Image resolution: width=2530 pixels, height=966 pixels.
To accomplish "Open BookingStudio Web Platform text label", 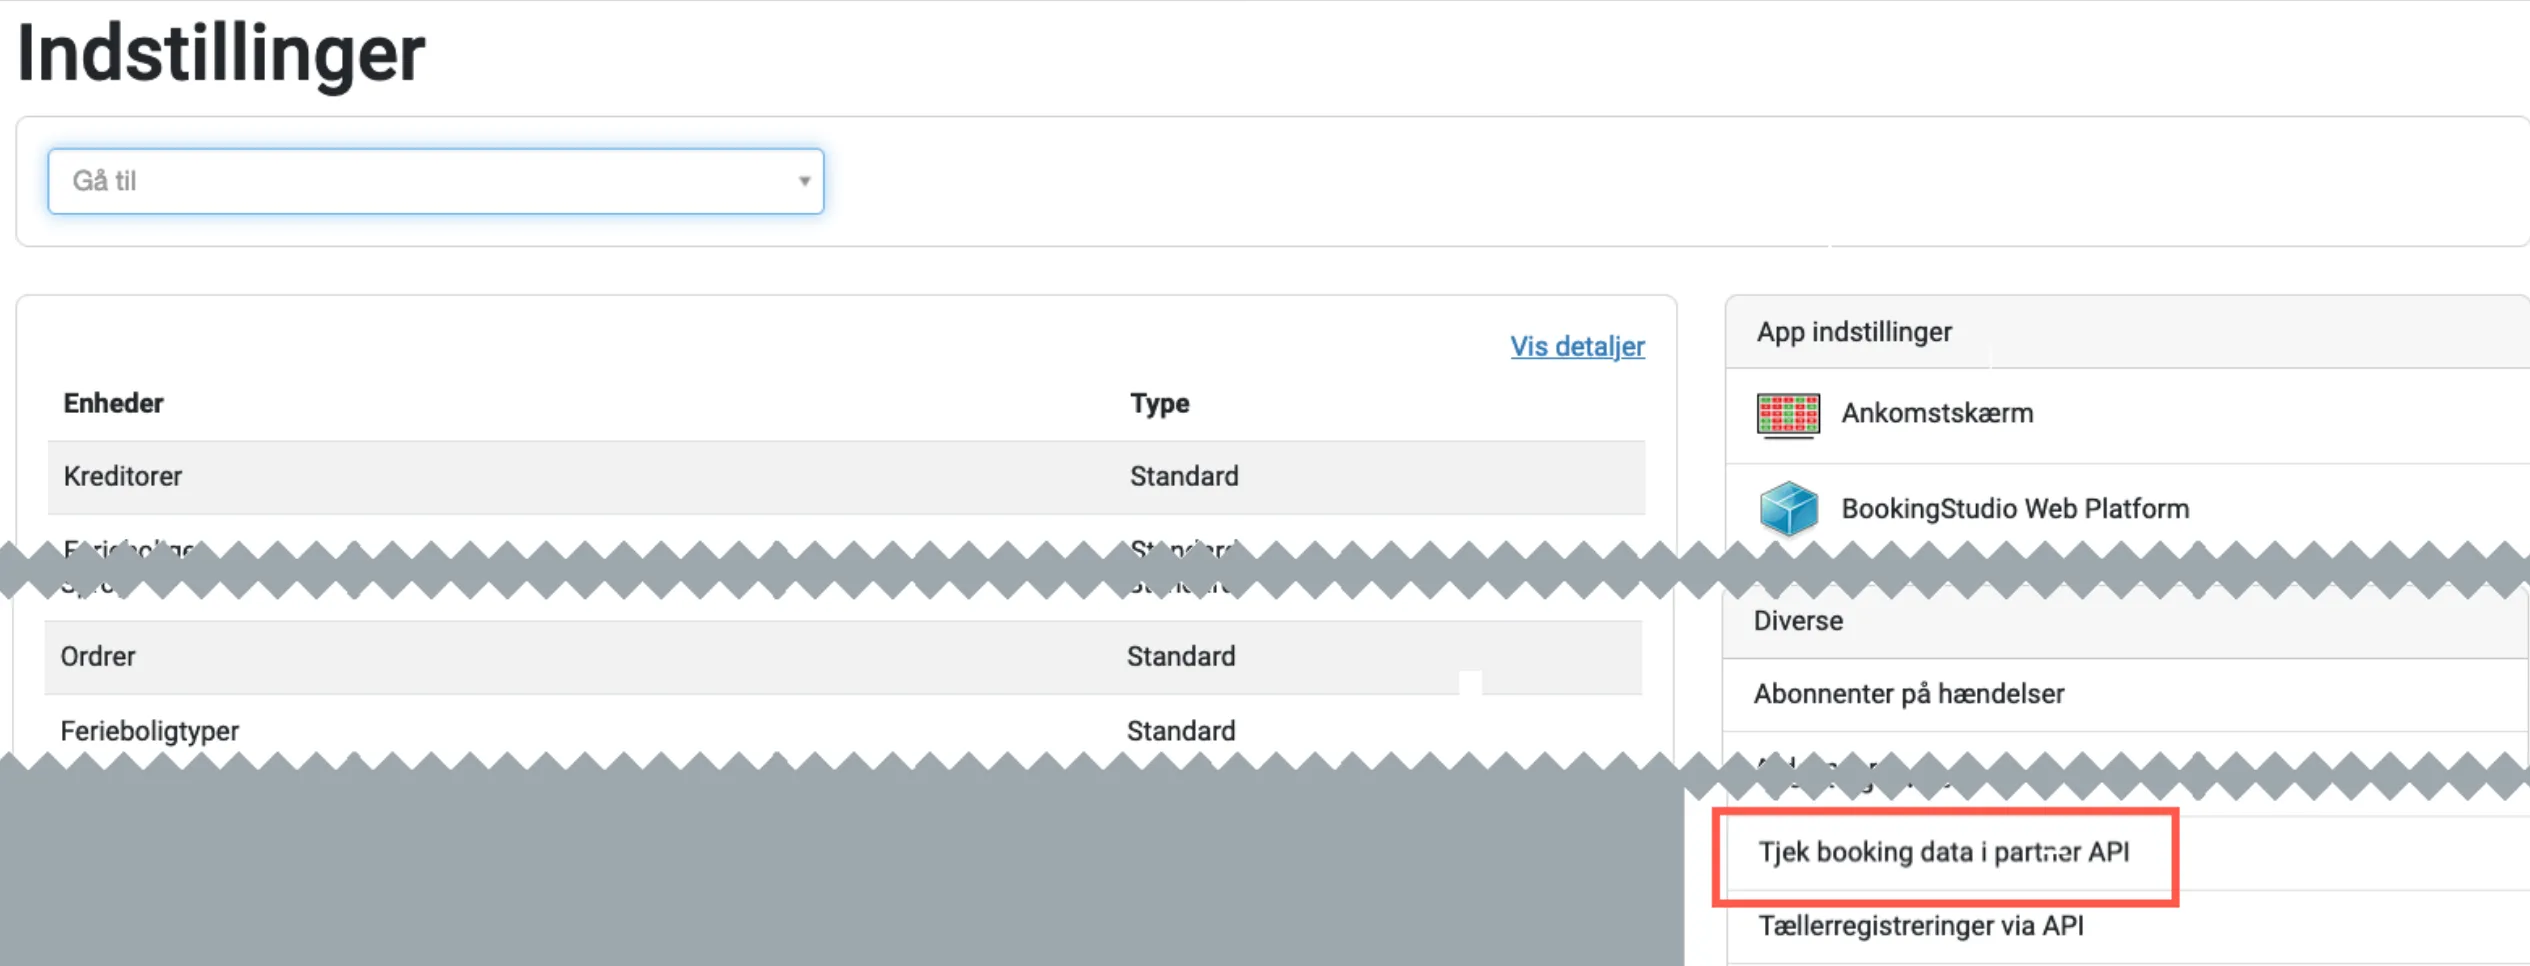I will coord(2014,508).
